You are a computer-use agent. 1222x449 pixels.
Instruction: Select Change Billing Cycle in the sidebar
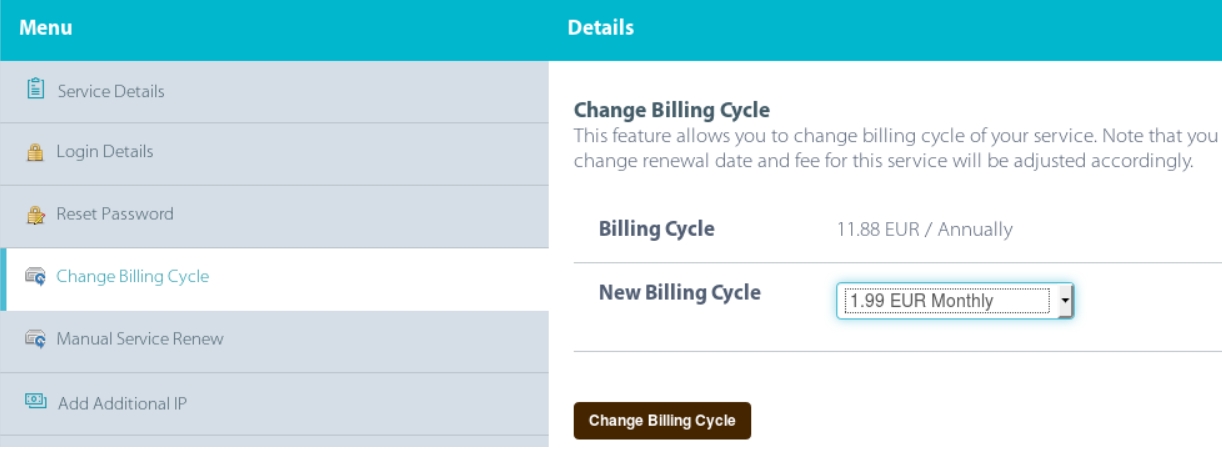coord(133,277)
